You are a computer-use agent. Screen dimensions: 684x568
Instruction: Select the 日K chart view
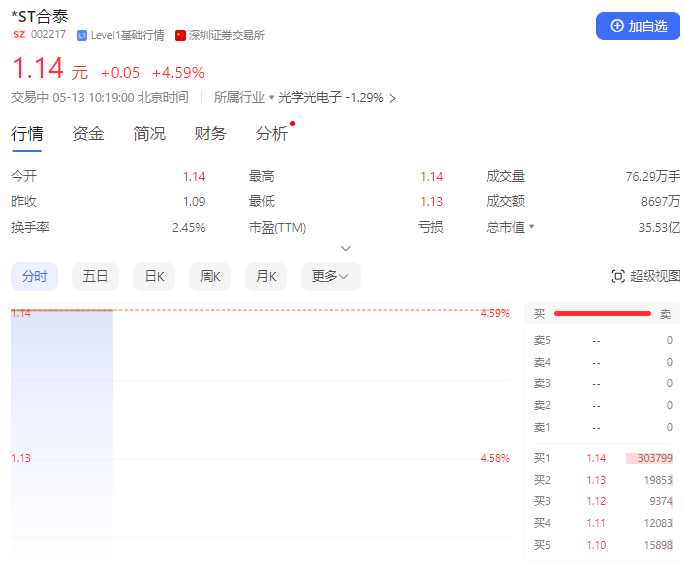tap(154, 276)
